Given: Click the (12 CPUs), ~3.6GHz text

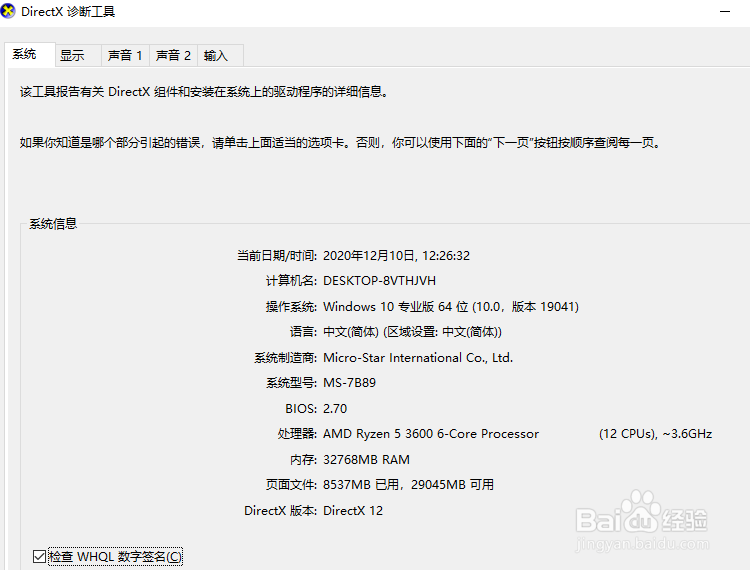Looking at the screenshot, I should [655, 434].
